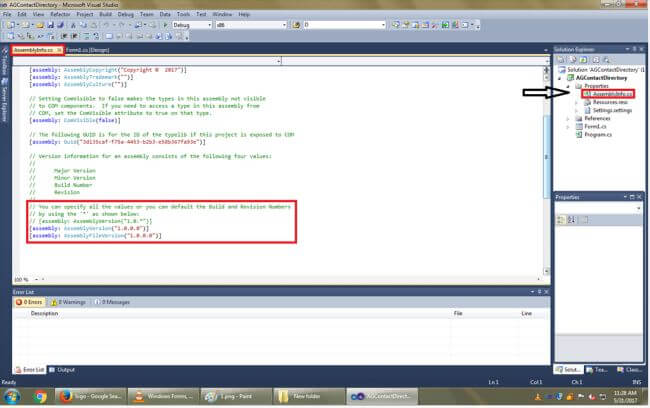Open the Window menu

point(222,14)
